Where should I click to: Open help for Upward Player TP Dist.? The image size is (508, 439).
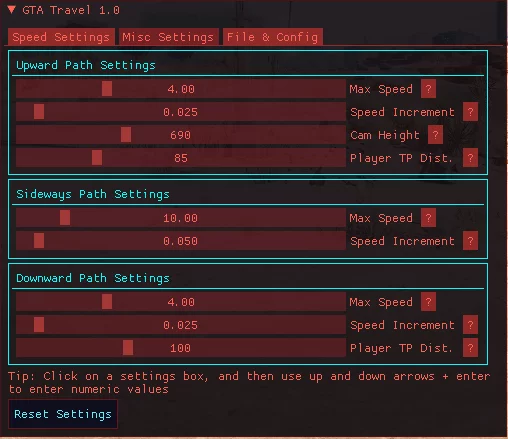(470, 158)
